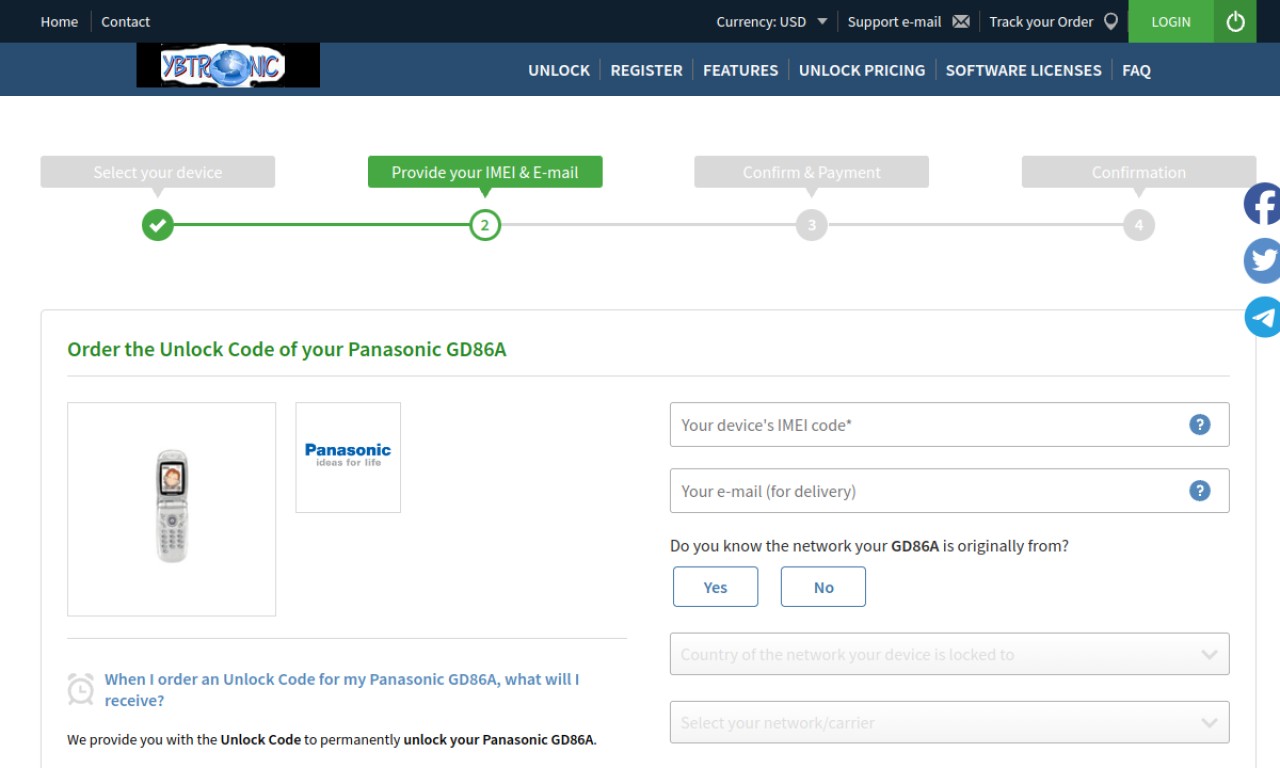1280x768 pixels.
Task: Open the Facebook share icon
Action: coord(1262,204)
